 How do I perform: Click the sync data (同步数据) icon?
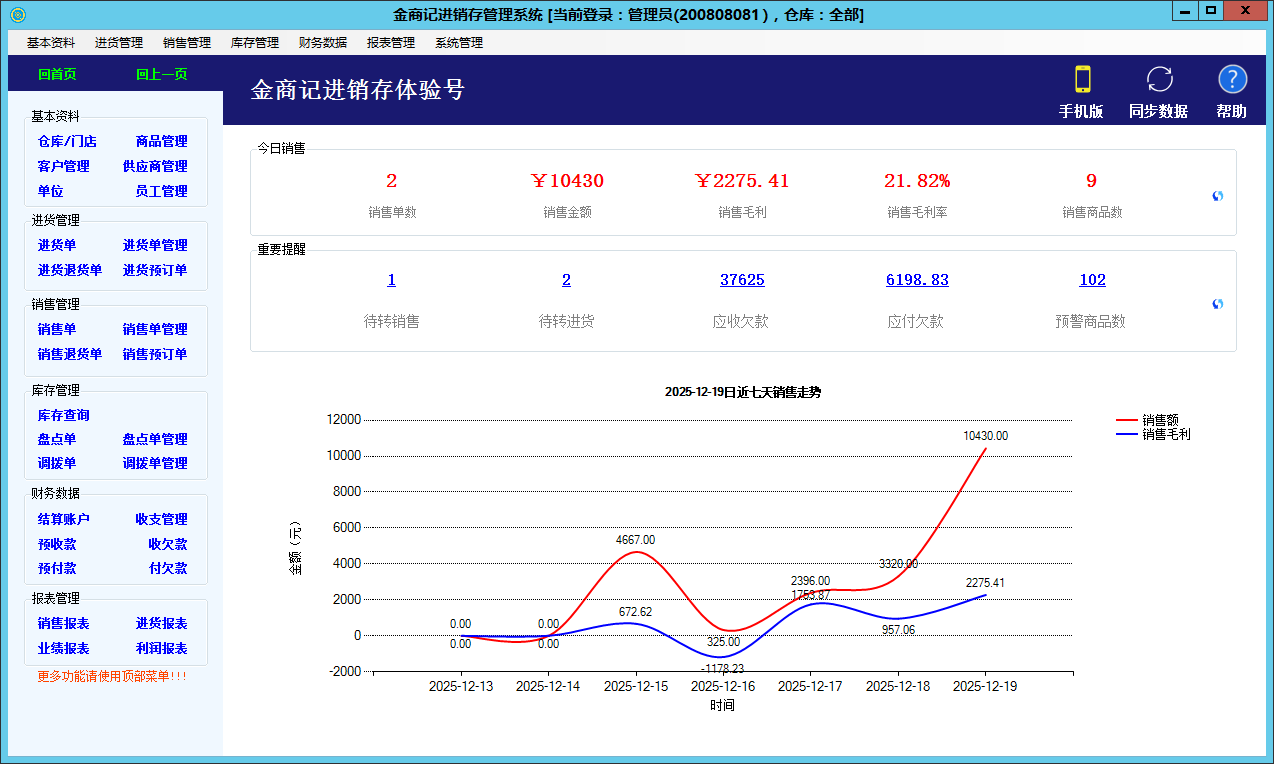pyautogui.click(x=1159, y=80)
